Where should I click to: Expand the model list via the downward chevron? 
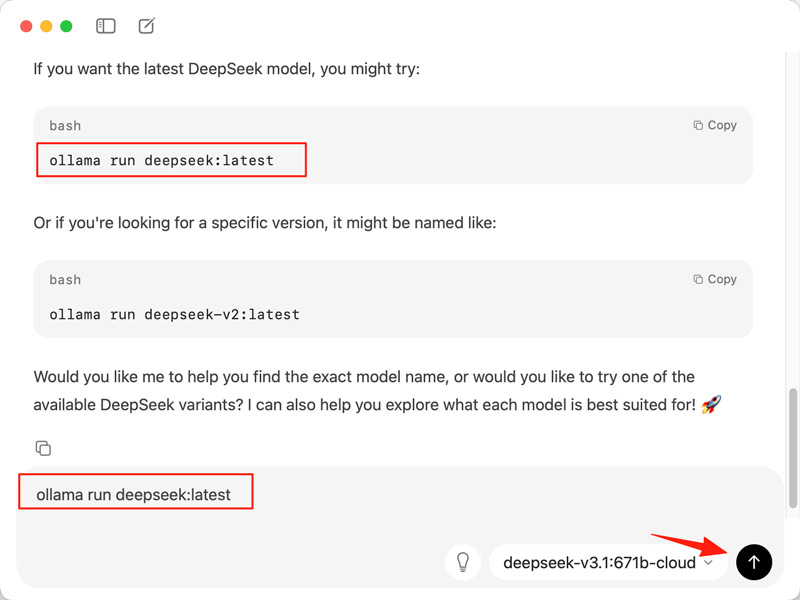[709, 562]
